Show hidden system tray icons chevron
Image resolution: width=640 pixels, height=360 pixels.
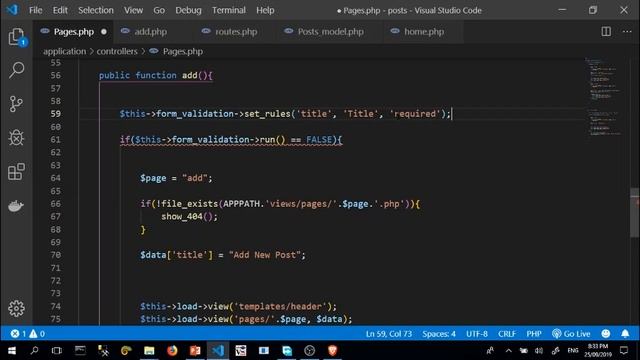(508, 351)
